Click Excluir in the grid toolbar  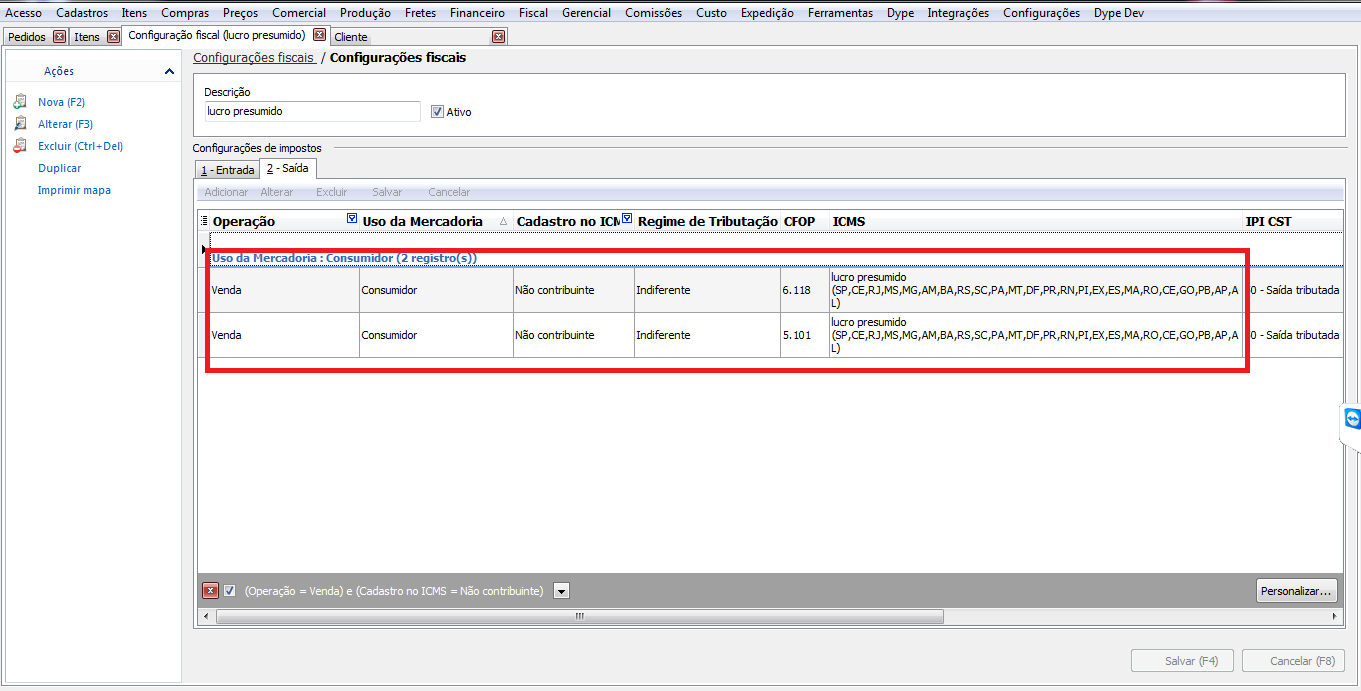(x=332, y=192)
